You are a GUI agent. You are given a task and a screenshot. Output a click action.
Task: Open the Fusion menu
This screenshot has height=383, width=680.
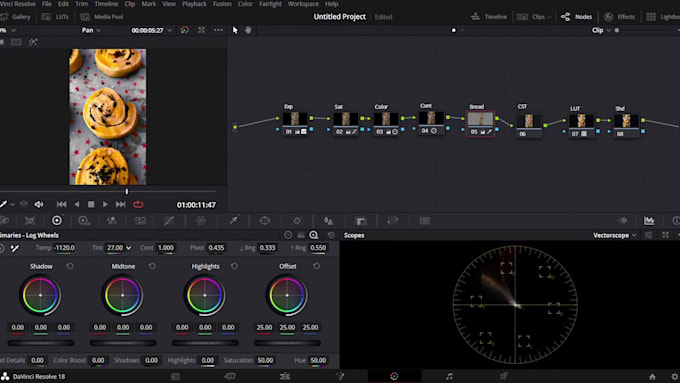(222, 4)
